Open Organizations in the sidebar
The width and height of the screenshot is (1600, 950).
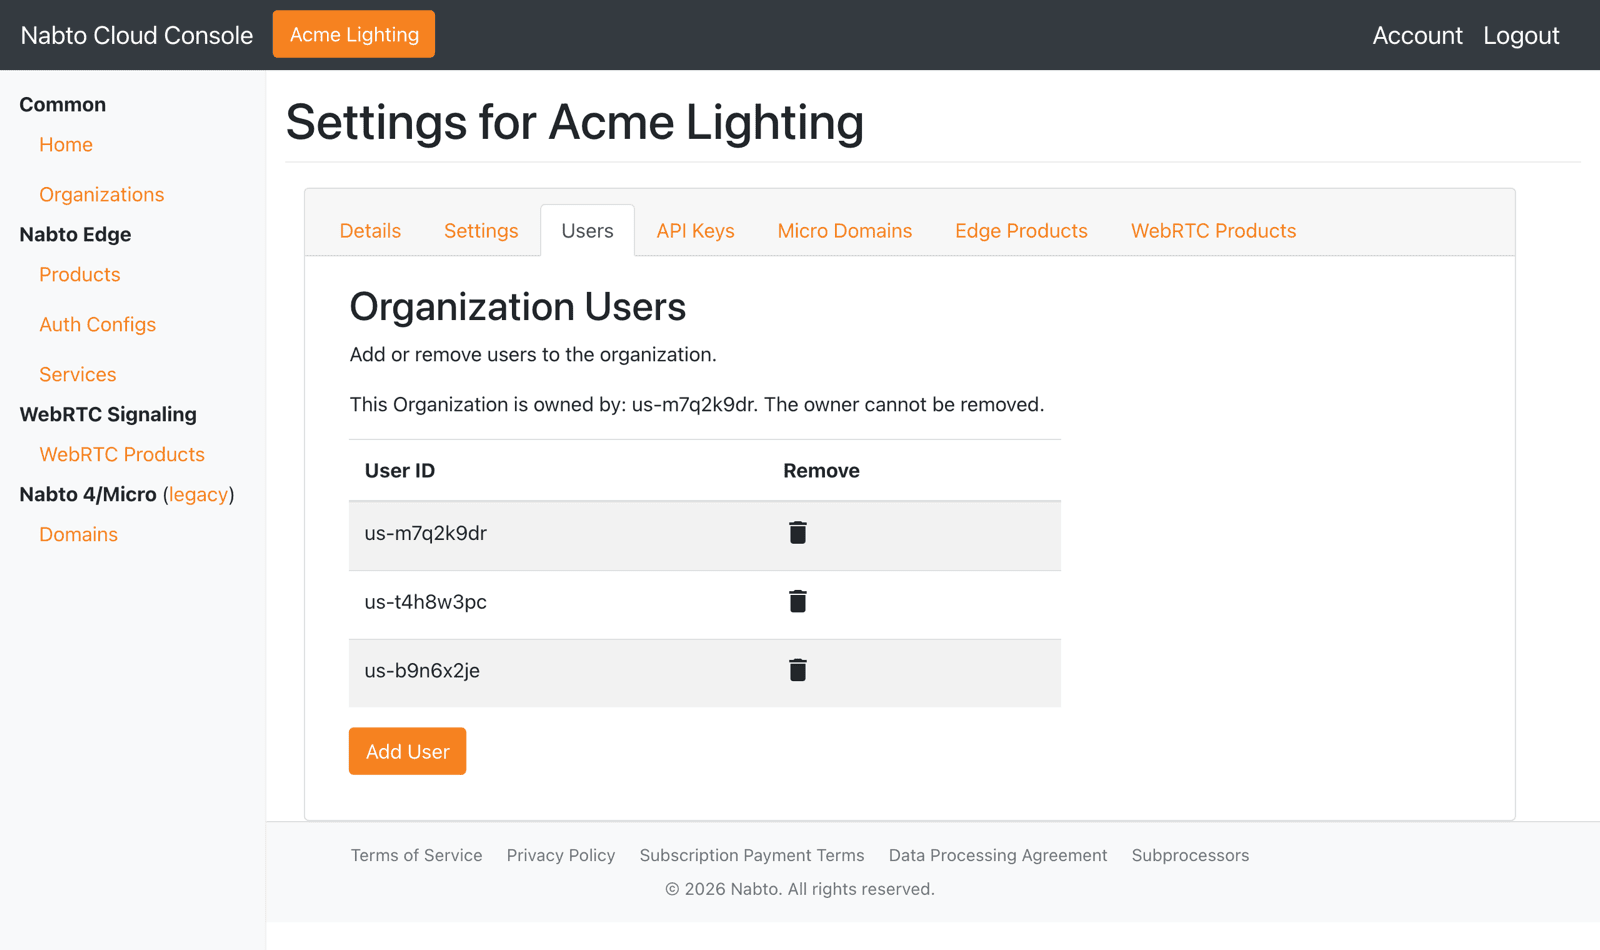click(102, 195)
